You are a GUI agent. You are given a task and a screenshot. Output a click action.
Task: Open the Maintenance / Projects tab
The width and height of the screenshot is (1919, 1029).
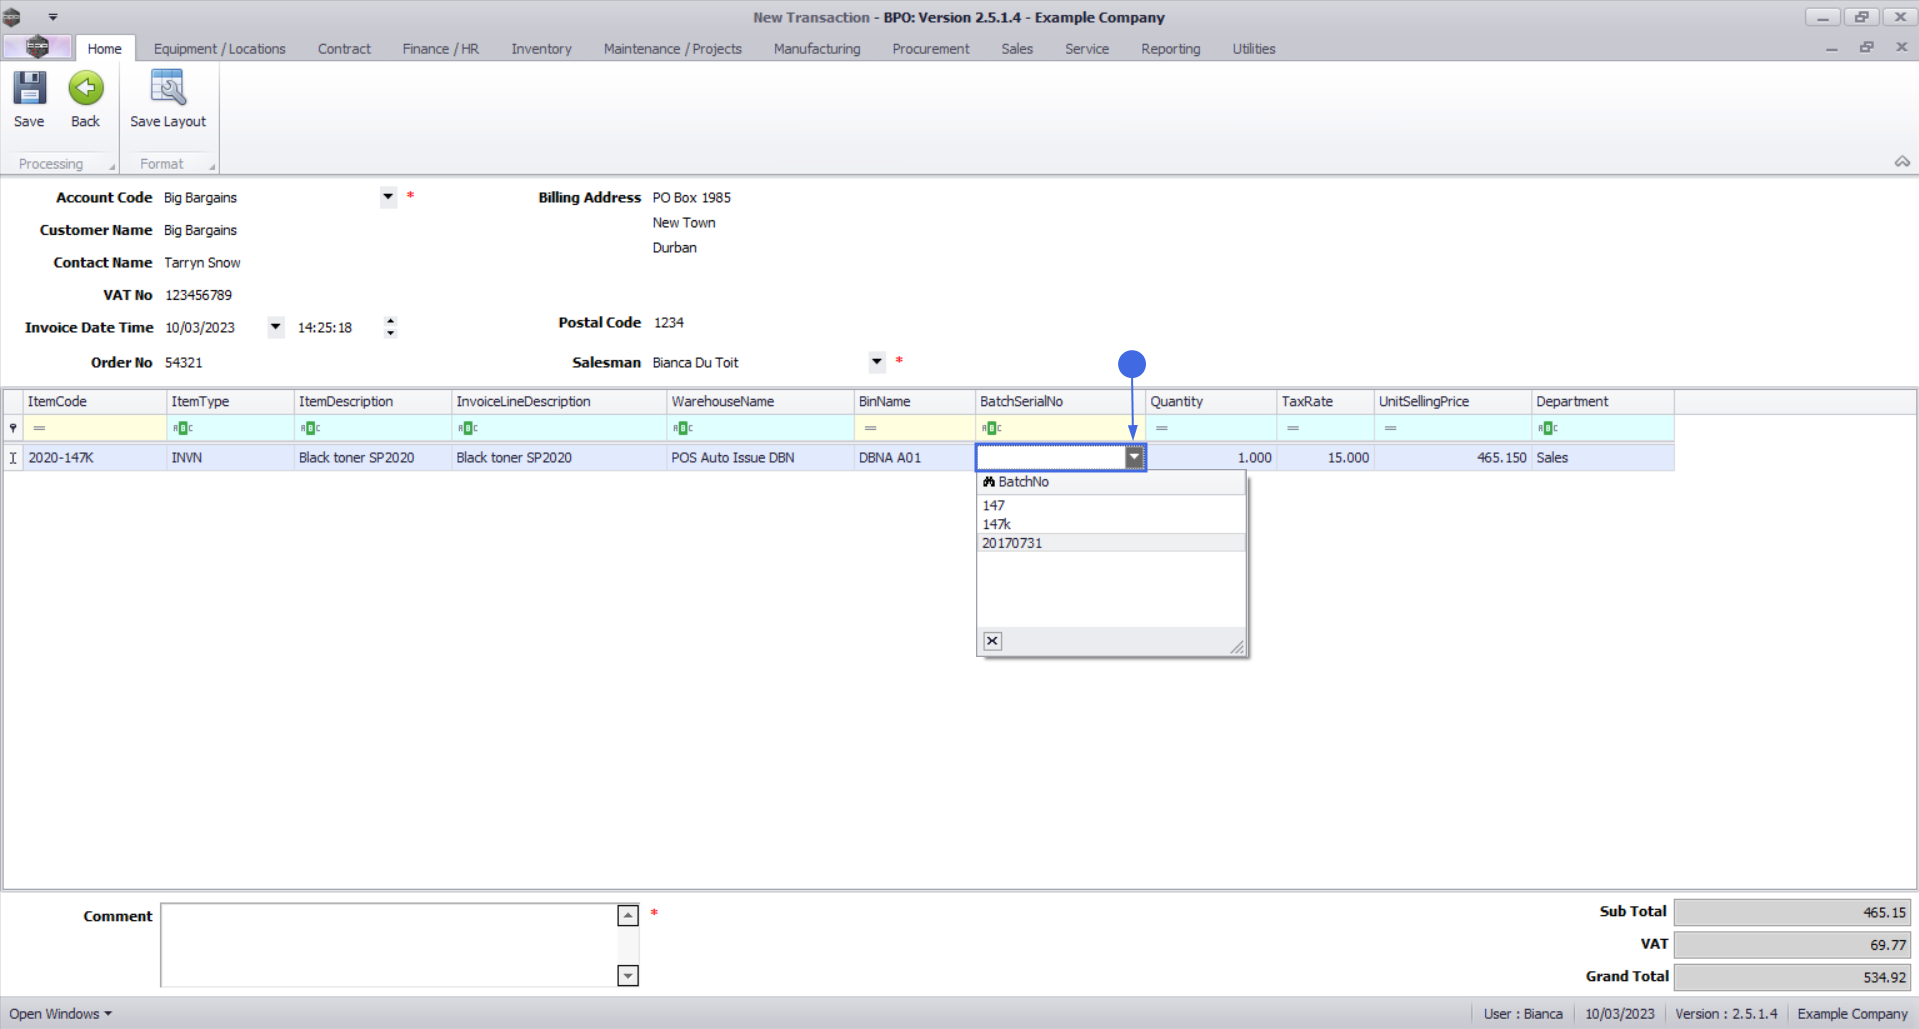point(672,48)
